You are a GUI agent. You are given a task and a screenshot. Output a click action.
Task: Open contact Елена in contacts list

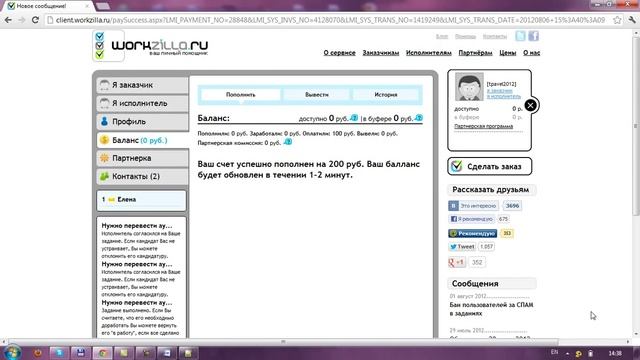[141, 200]
